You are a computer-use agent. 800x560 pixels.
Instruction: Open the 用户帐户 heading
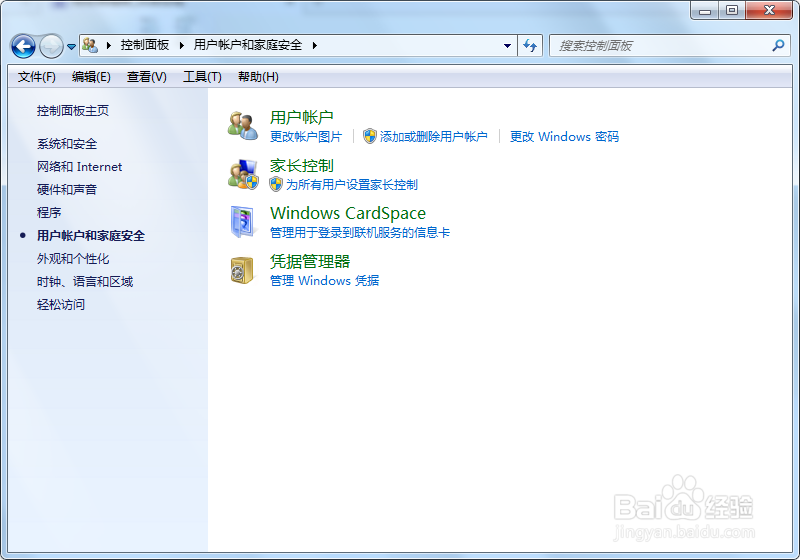pyautogui.click(x=302, y=117)
